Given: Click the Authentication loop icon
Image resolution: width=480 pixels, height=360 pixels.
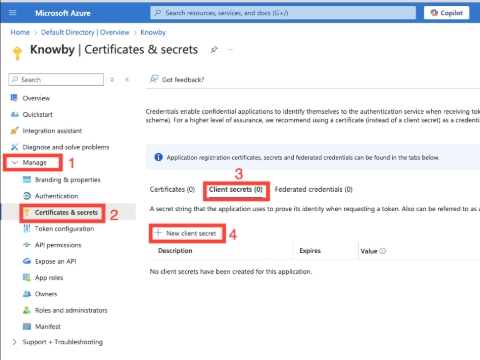Looking at the screenshot, I should [x=27, y=196].
